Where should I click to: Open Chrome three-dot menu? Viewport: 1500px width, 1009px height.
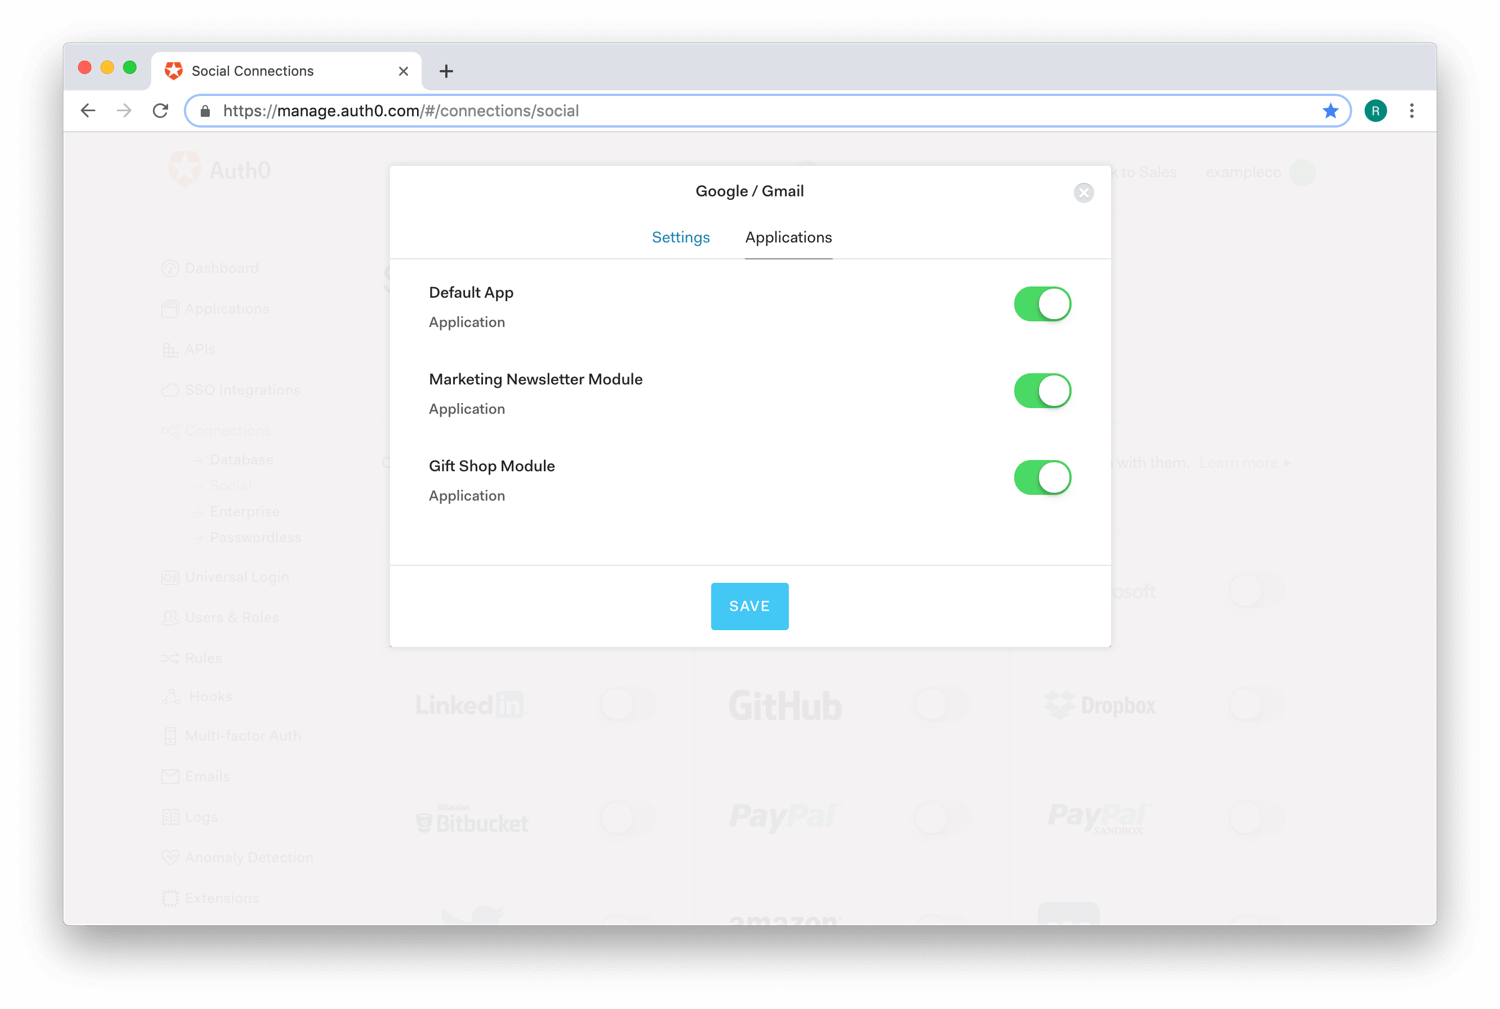(1412, 111)
